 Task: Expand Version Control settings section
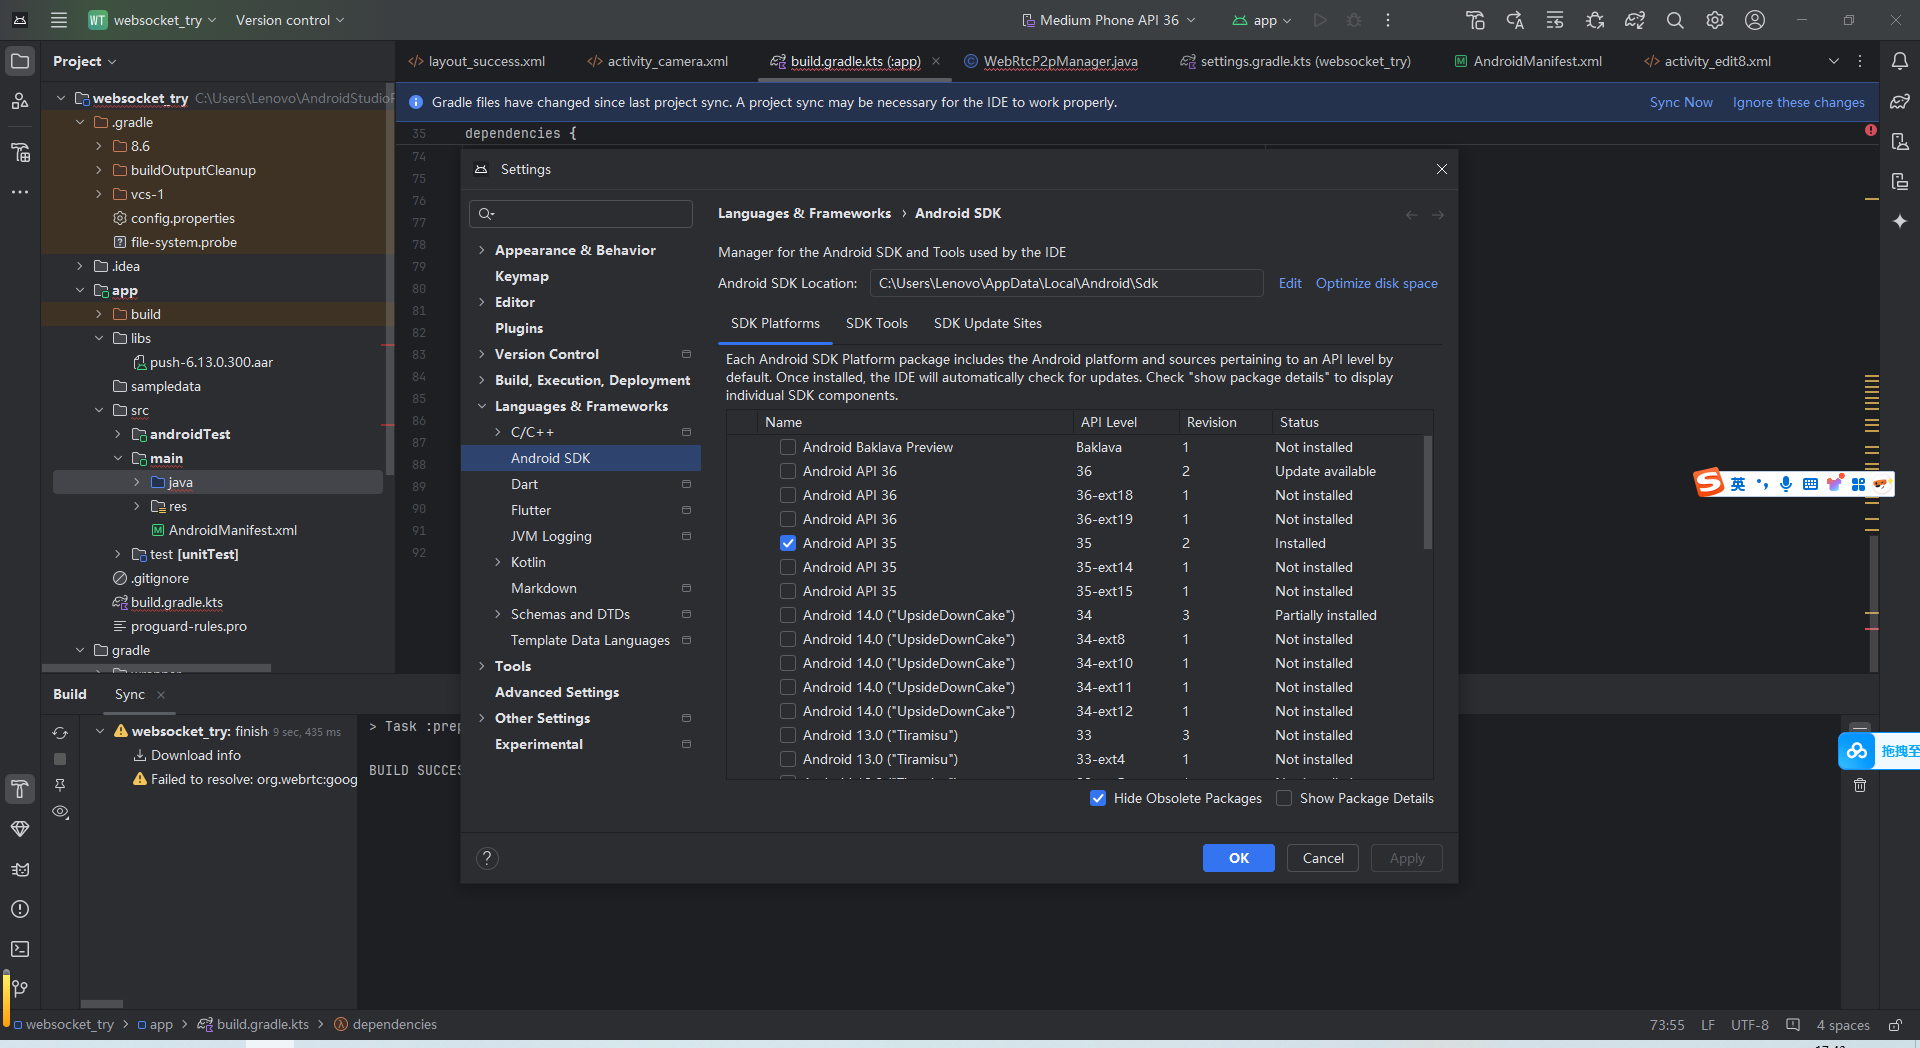[482, 354]
